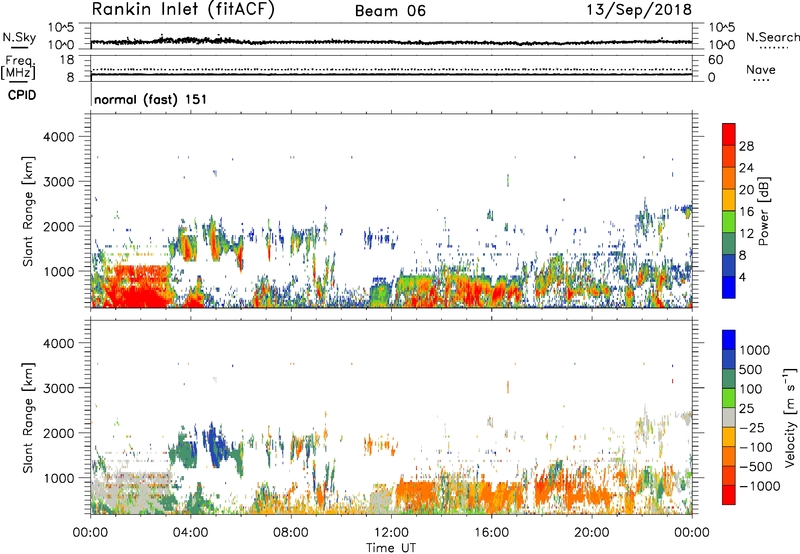Click the power panel 'Slant Range [km]' axis label
Viewport: 800px width, 554px height.
tap(28, 211)
